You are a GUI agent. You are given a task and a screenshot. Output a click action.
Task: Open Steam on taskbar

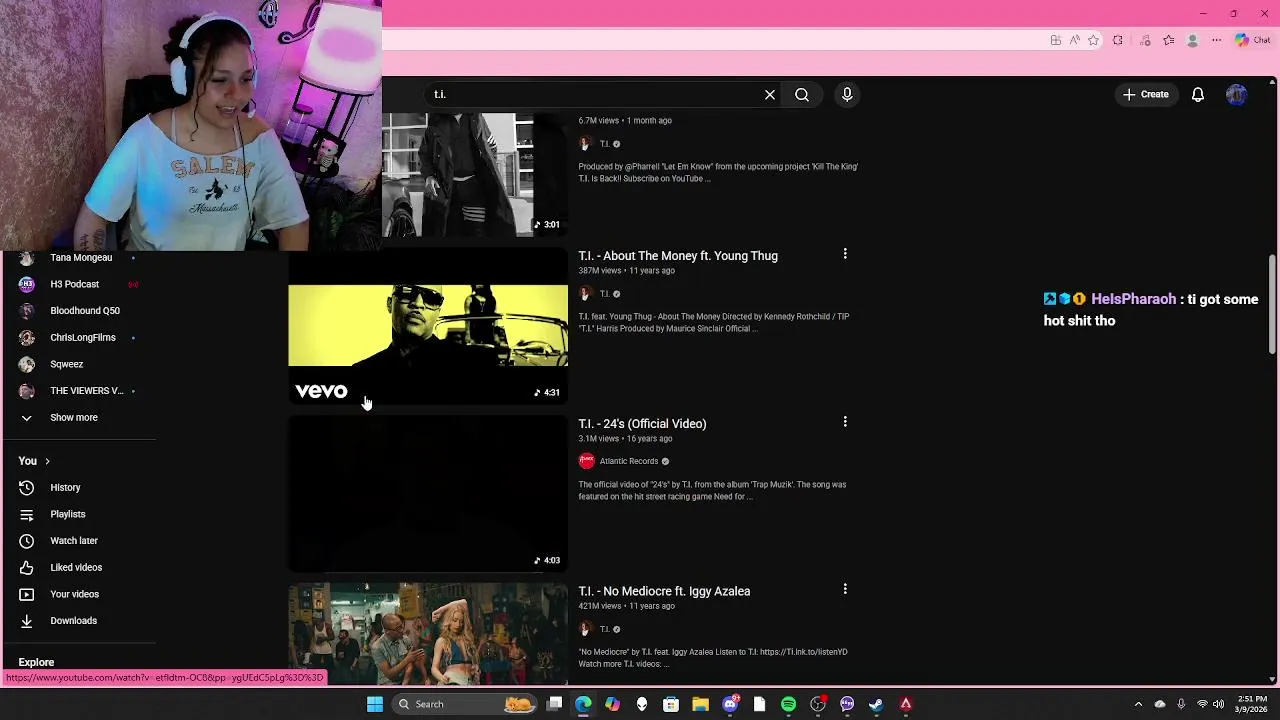(x=876, y=704)
